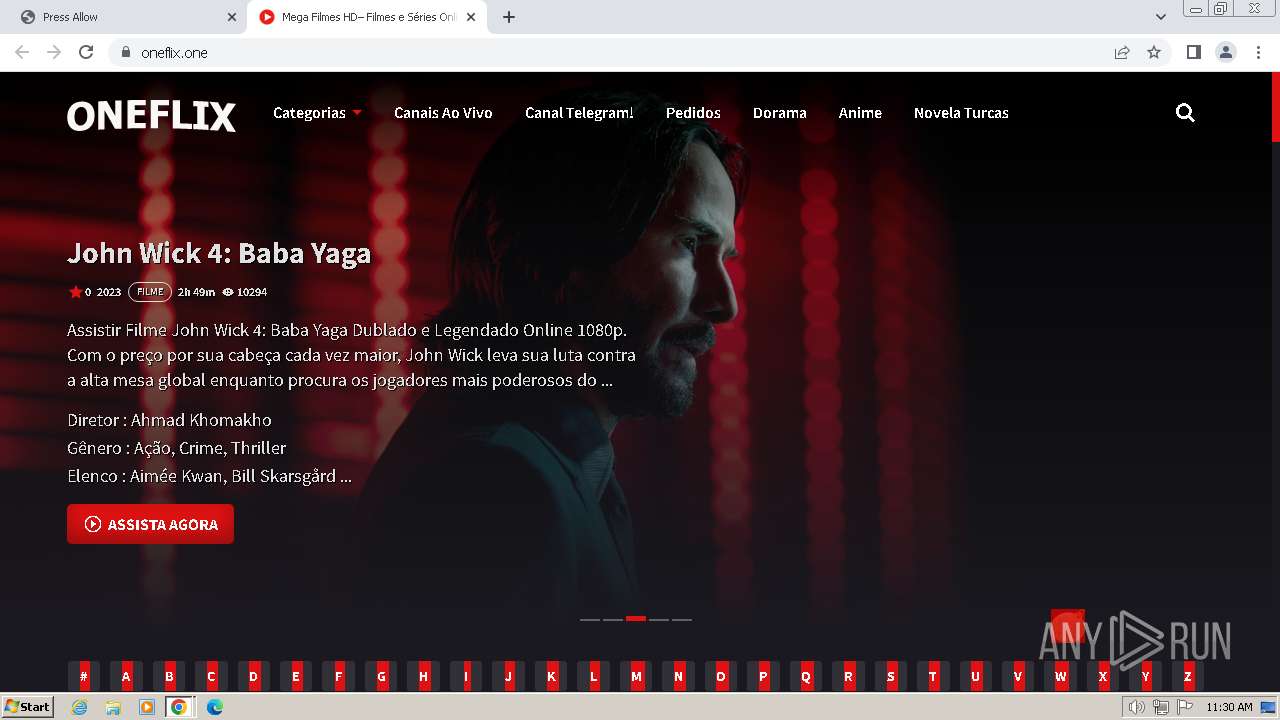This screenshot has width=1280, height=720.
Task: Filter titles by letter A
Action: point(126,676)
